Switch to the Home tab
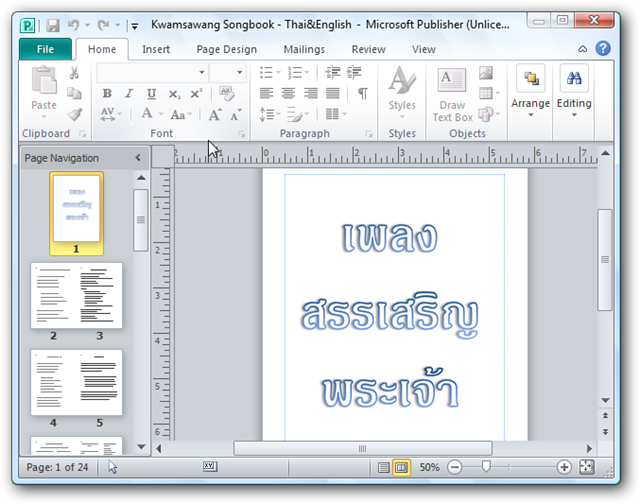640x504 pixels. pos(102,49)
